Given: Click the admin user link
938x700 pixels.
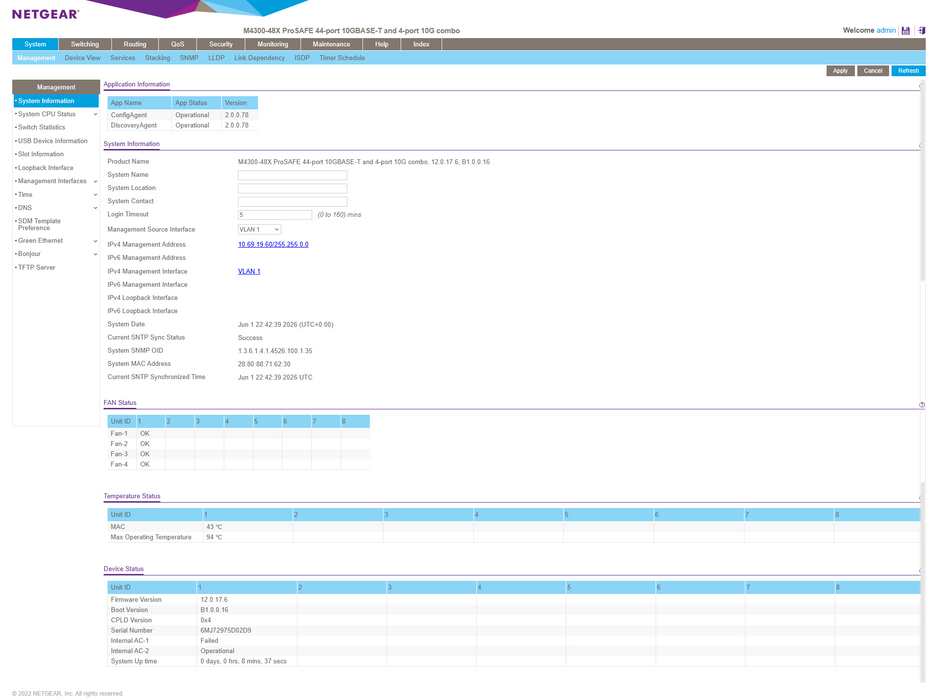Looking at the screenshot, I should coord(886,31).
